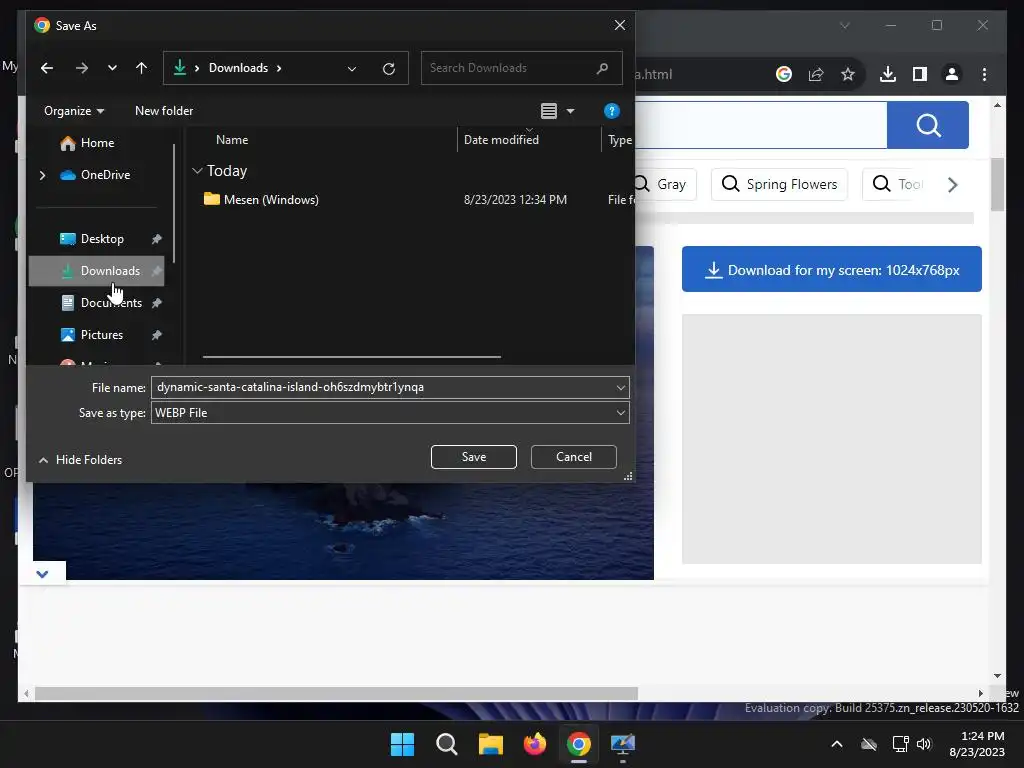Open the volume control tray icon

(x=923, y=744)
